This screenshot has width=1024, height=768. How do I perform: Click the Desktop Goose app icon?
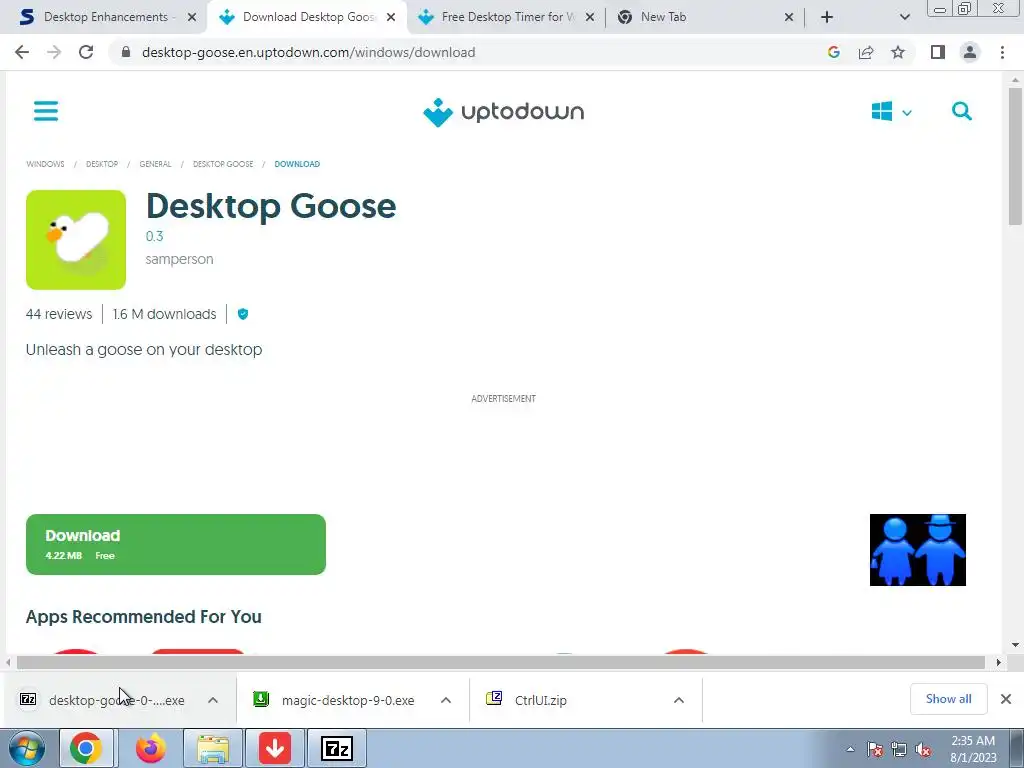click(76, 240)
